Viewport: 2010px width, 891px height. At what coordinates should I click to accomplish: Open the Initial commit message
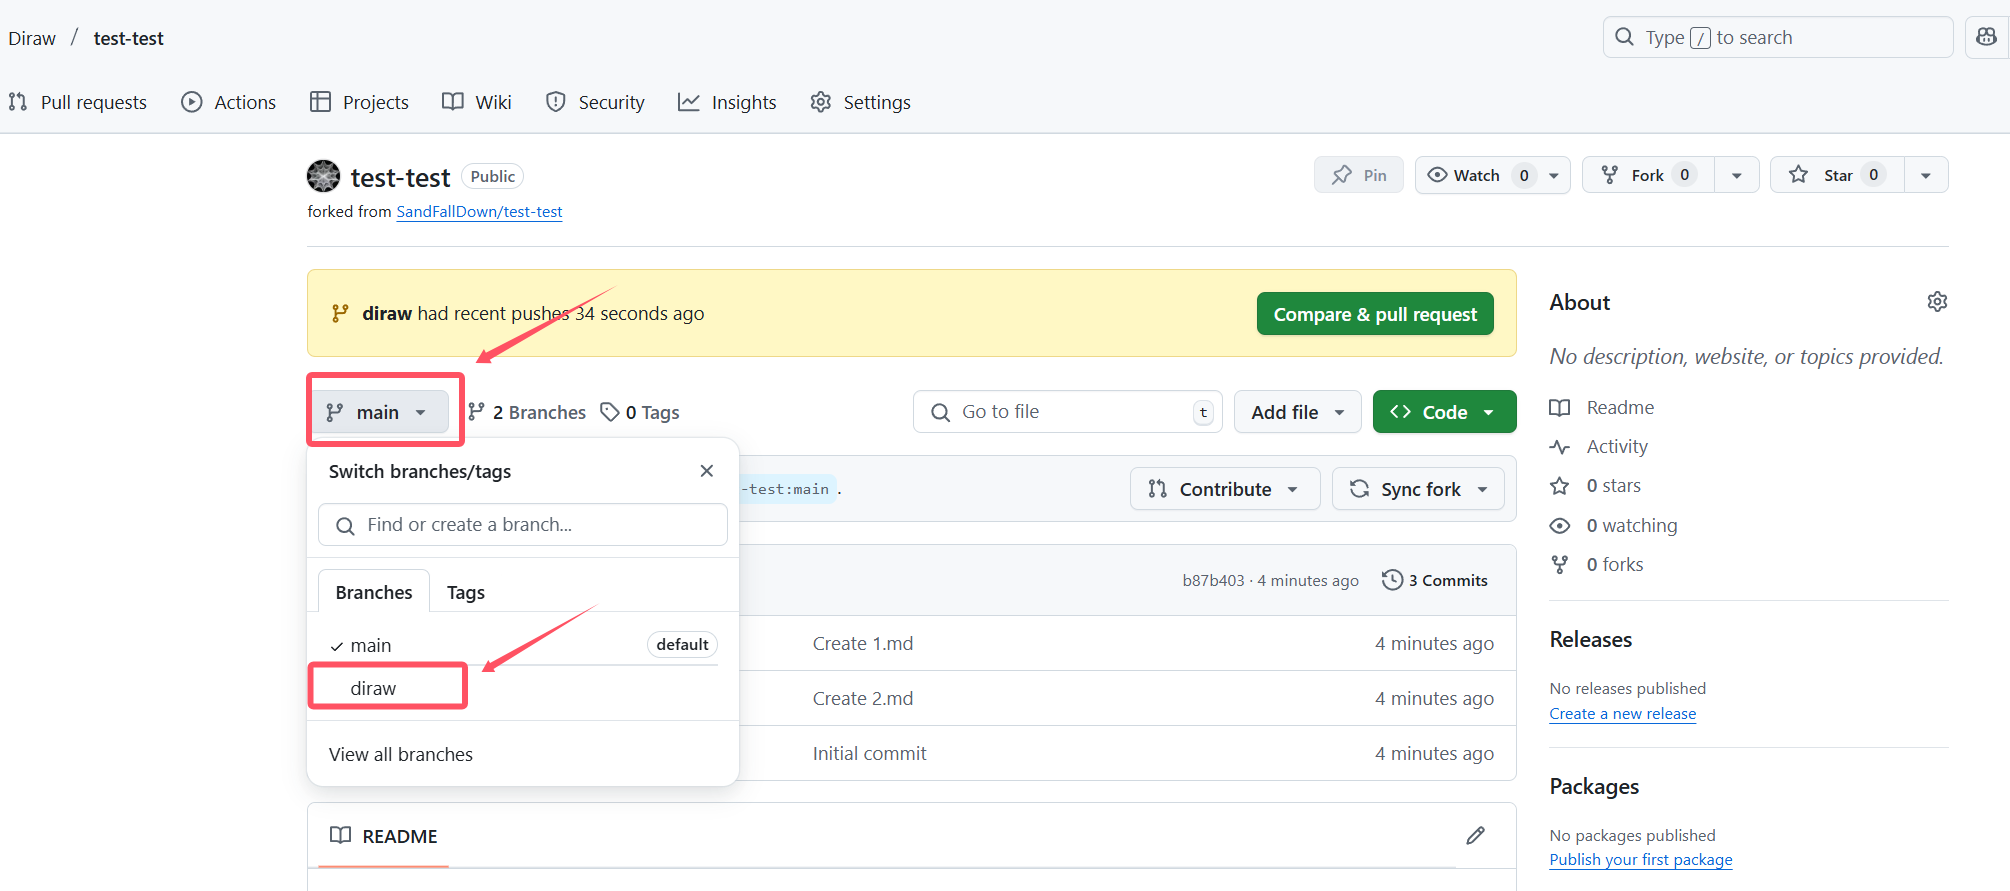pos(870,754)
